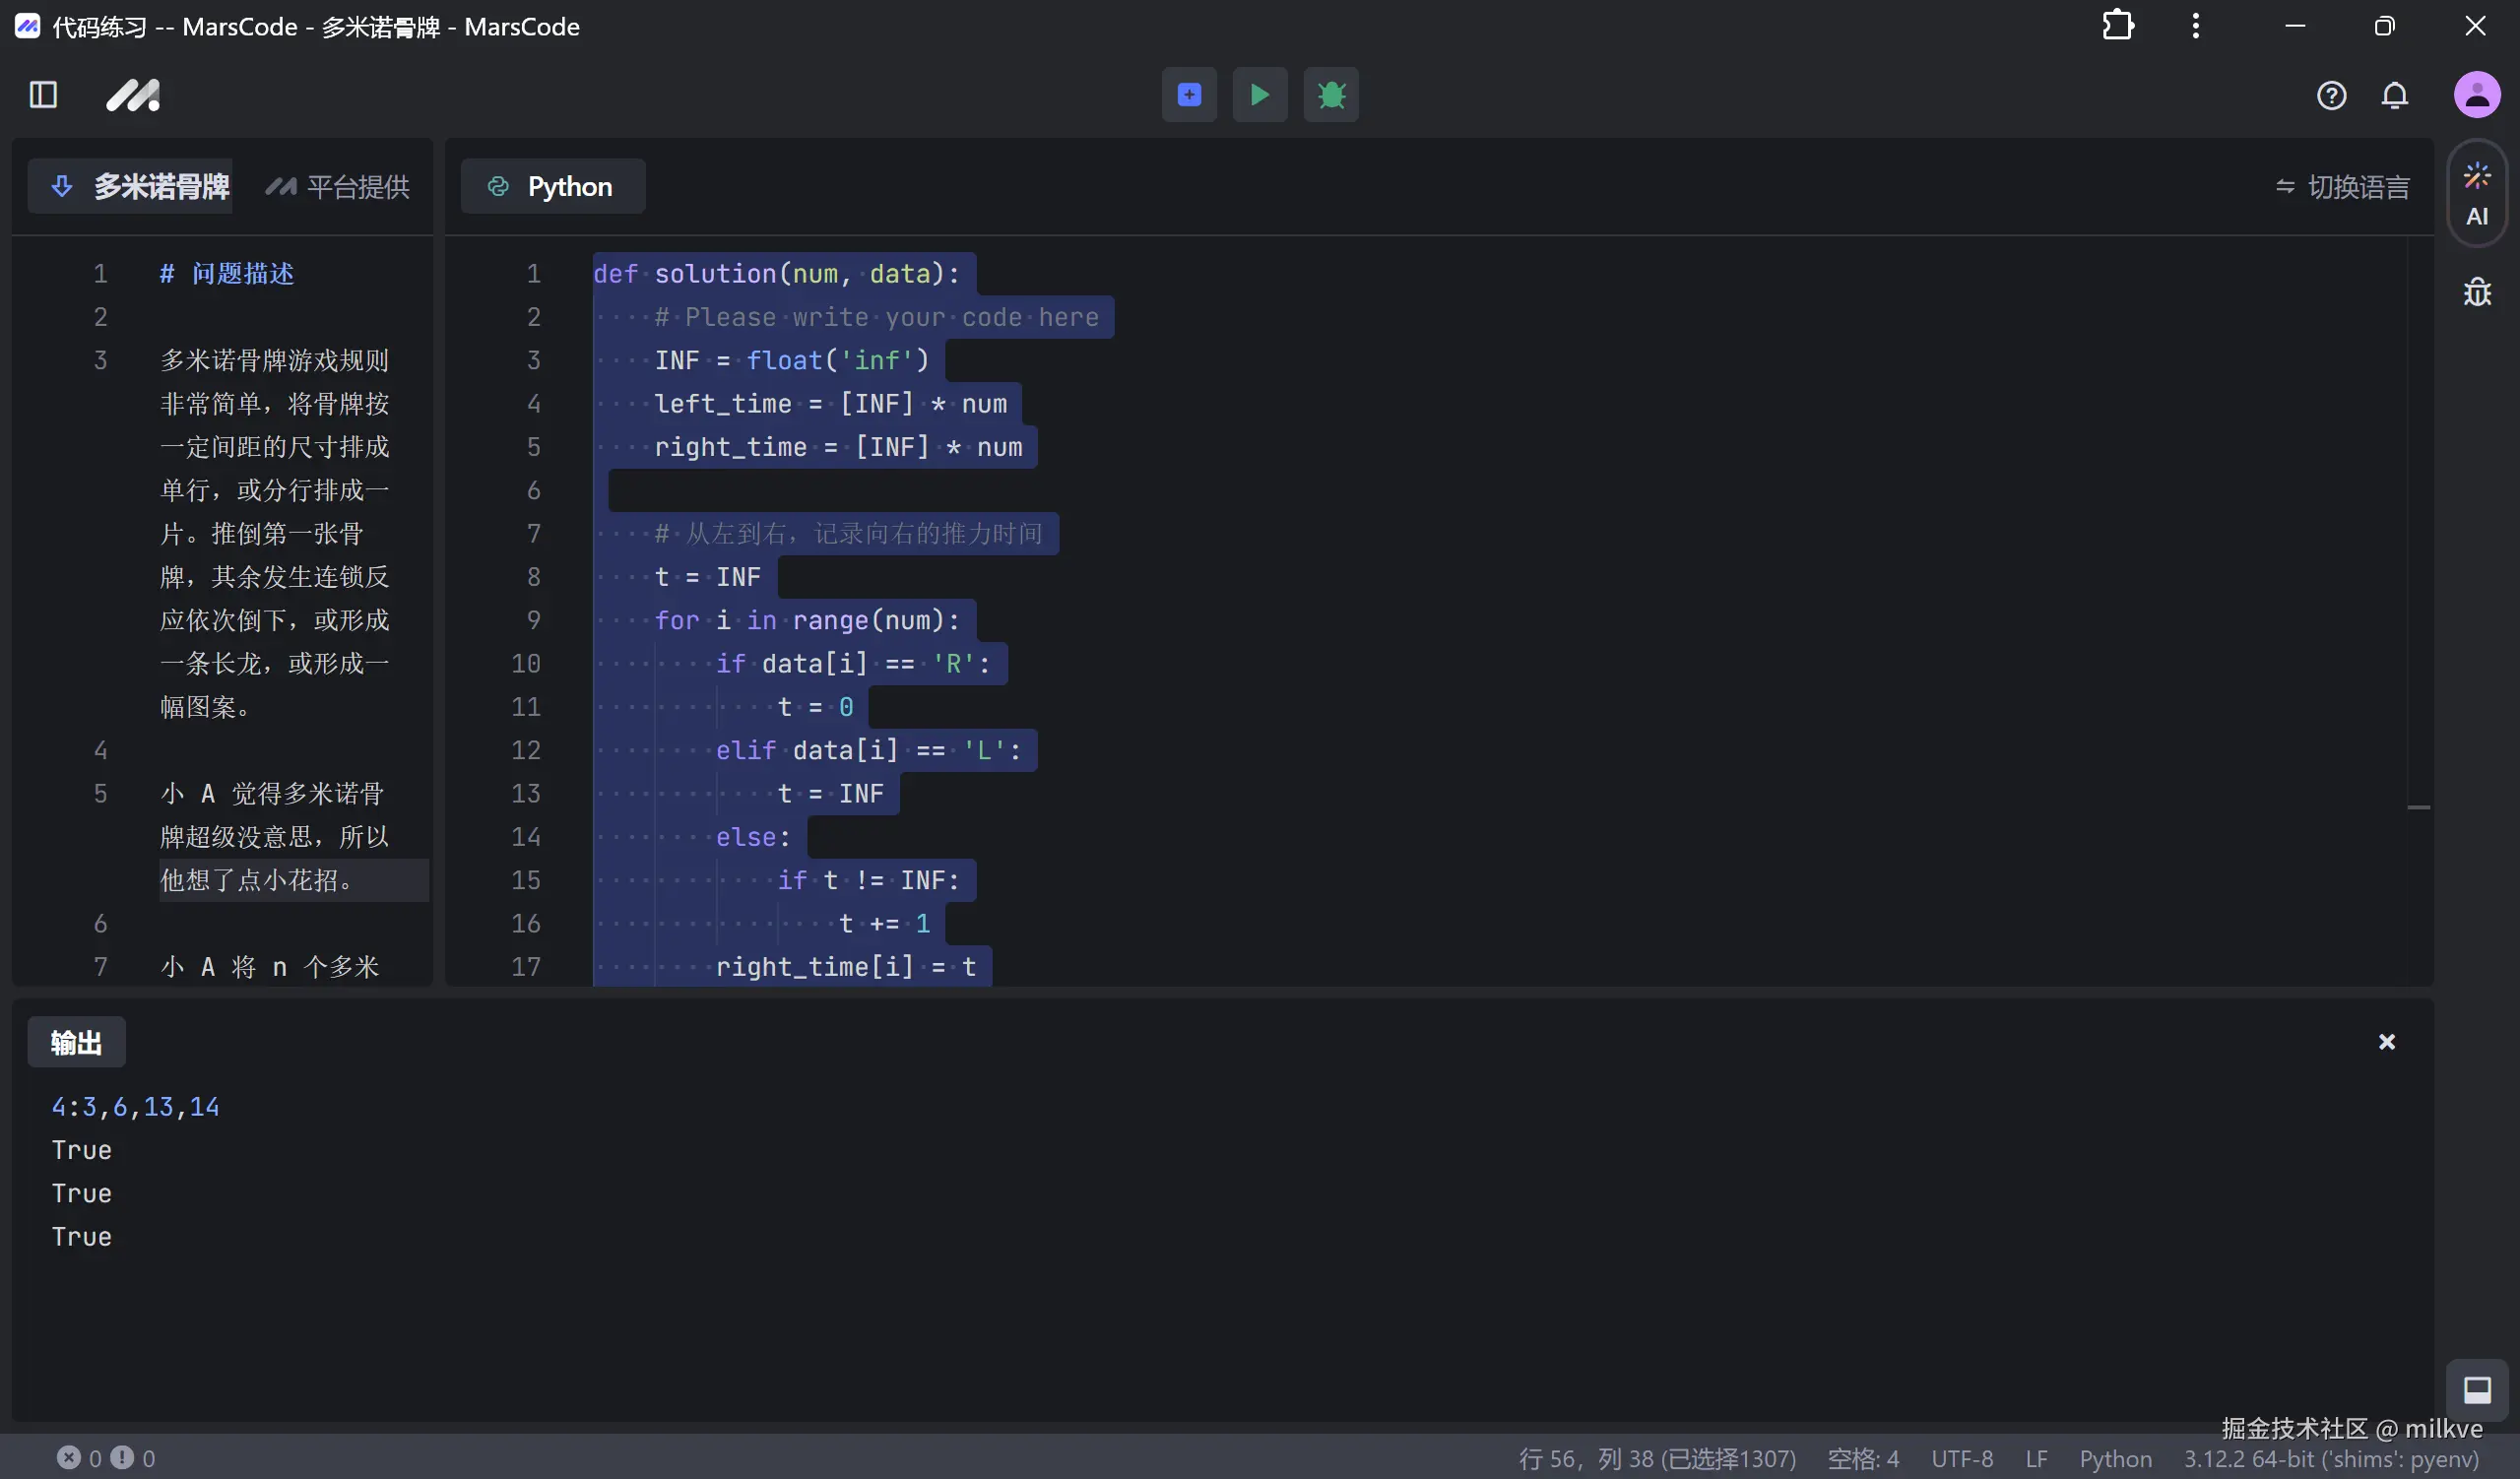Click the green Run code button
Viewport: 2520px width, 1479px height.
1259,95
